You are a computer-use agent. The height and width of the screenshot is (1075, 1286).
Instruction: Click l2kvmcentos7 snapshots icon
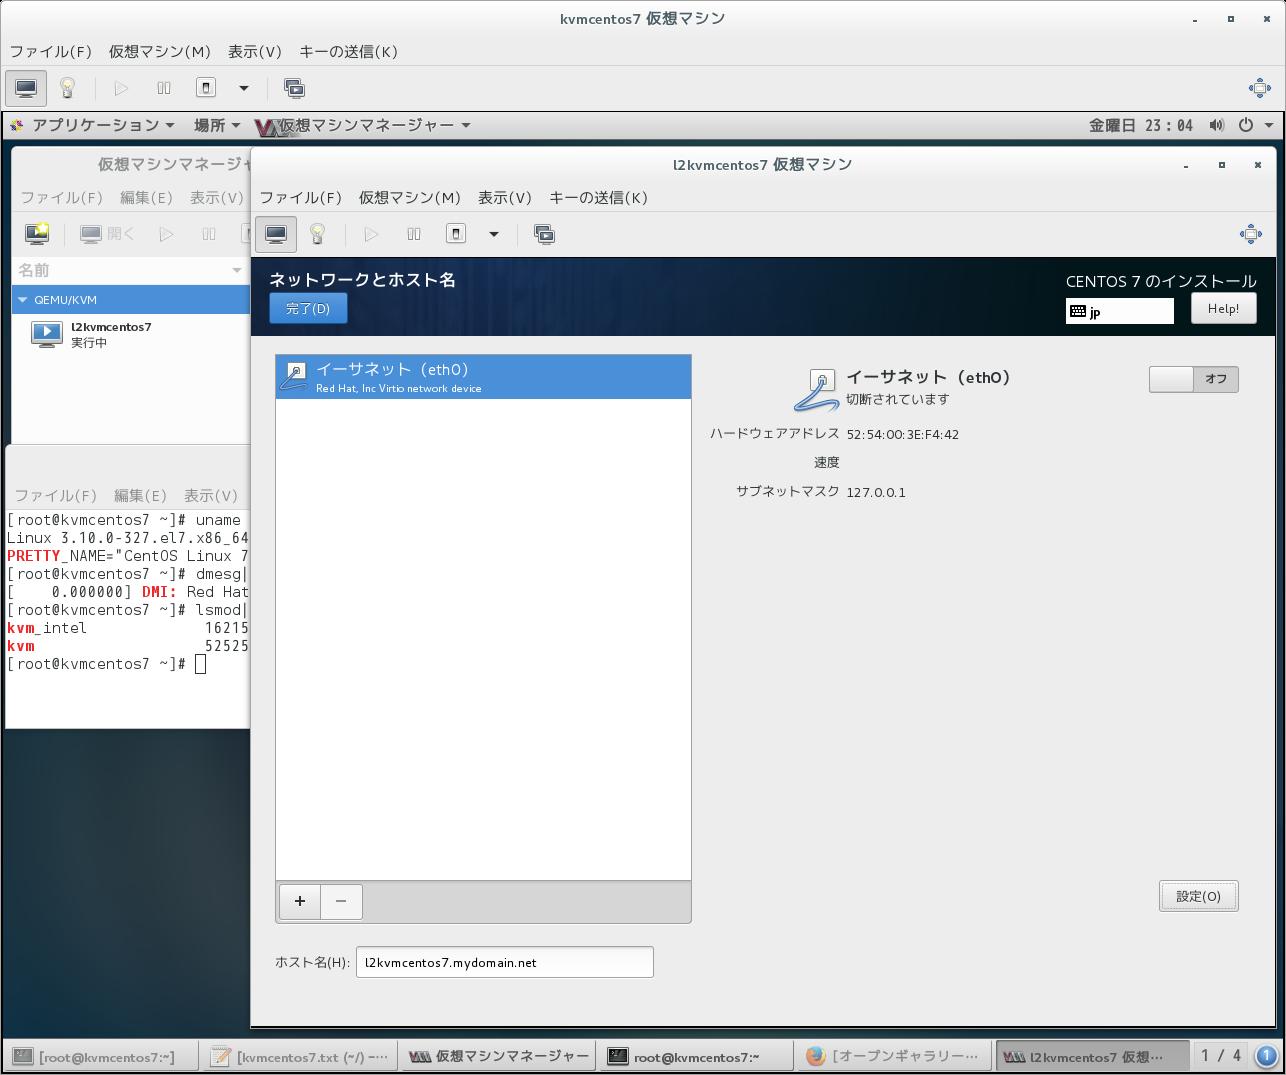tap(544, 234)
